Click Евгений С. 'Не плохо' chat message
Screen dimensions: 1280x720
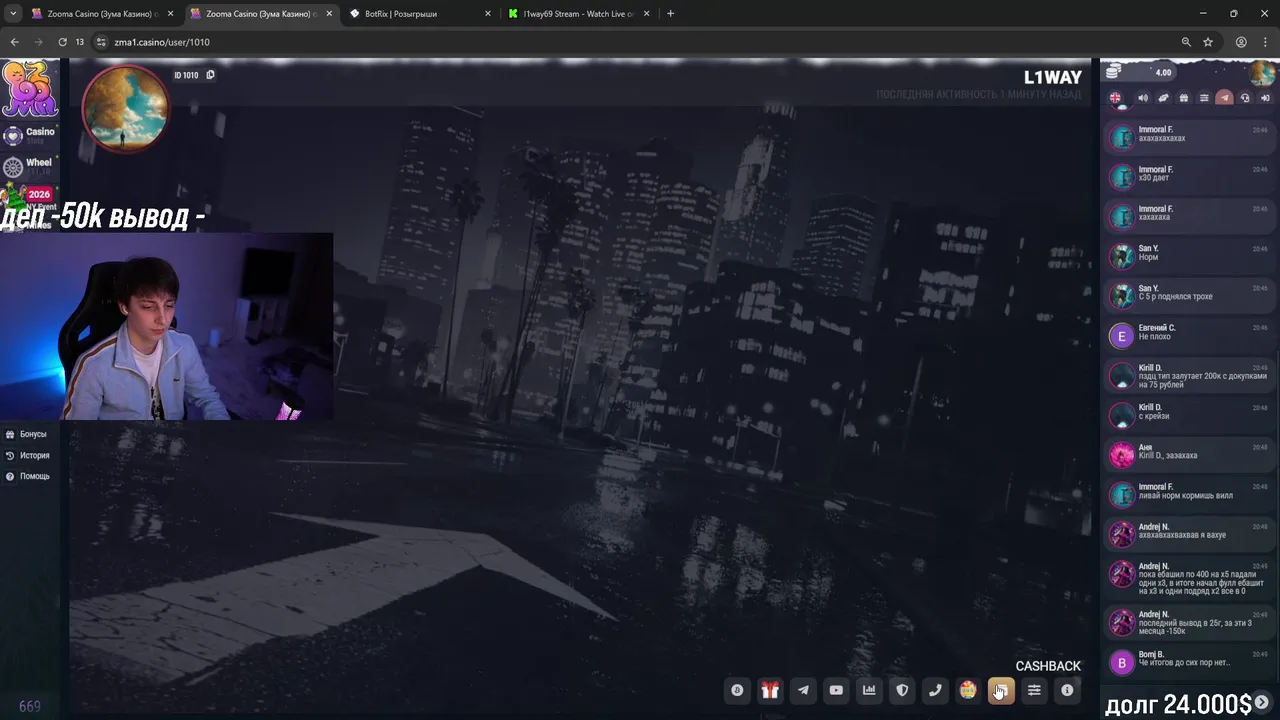coord(1189,336)
